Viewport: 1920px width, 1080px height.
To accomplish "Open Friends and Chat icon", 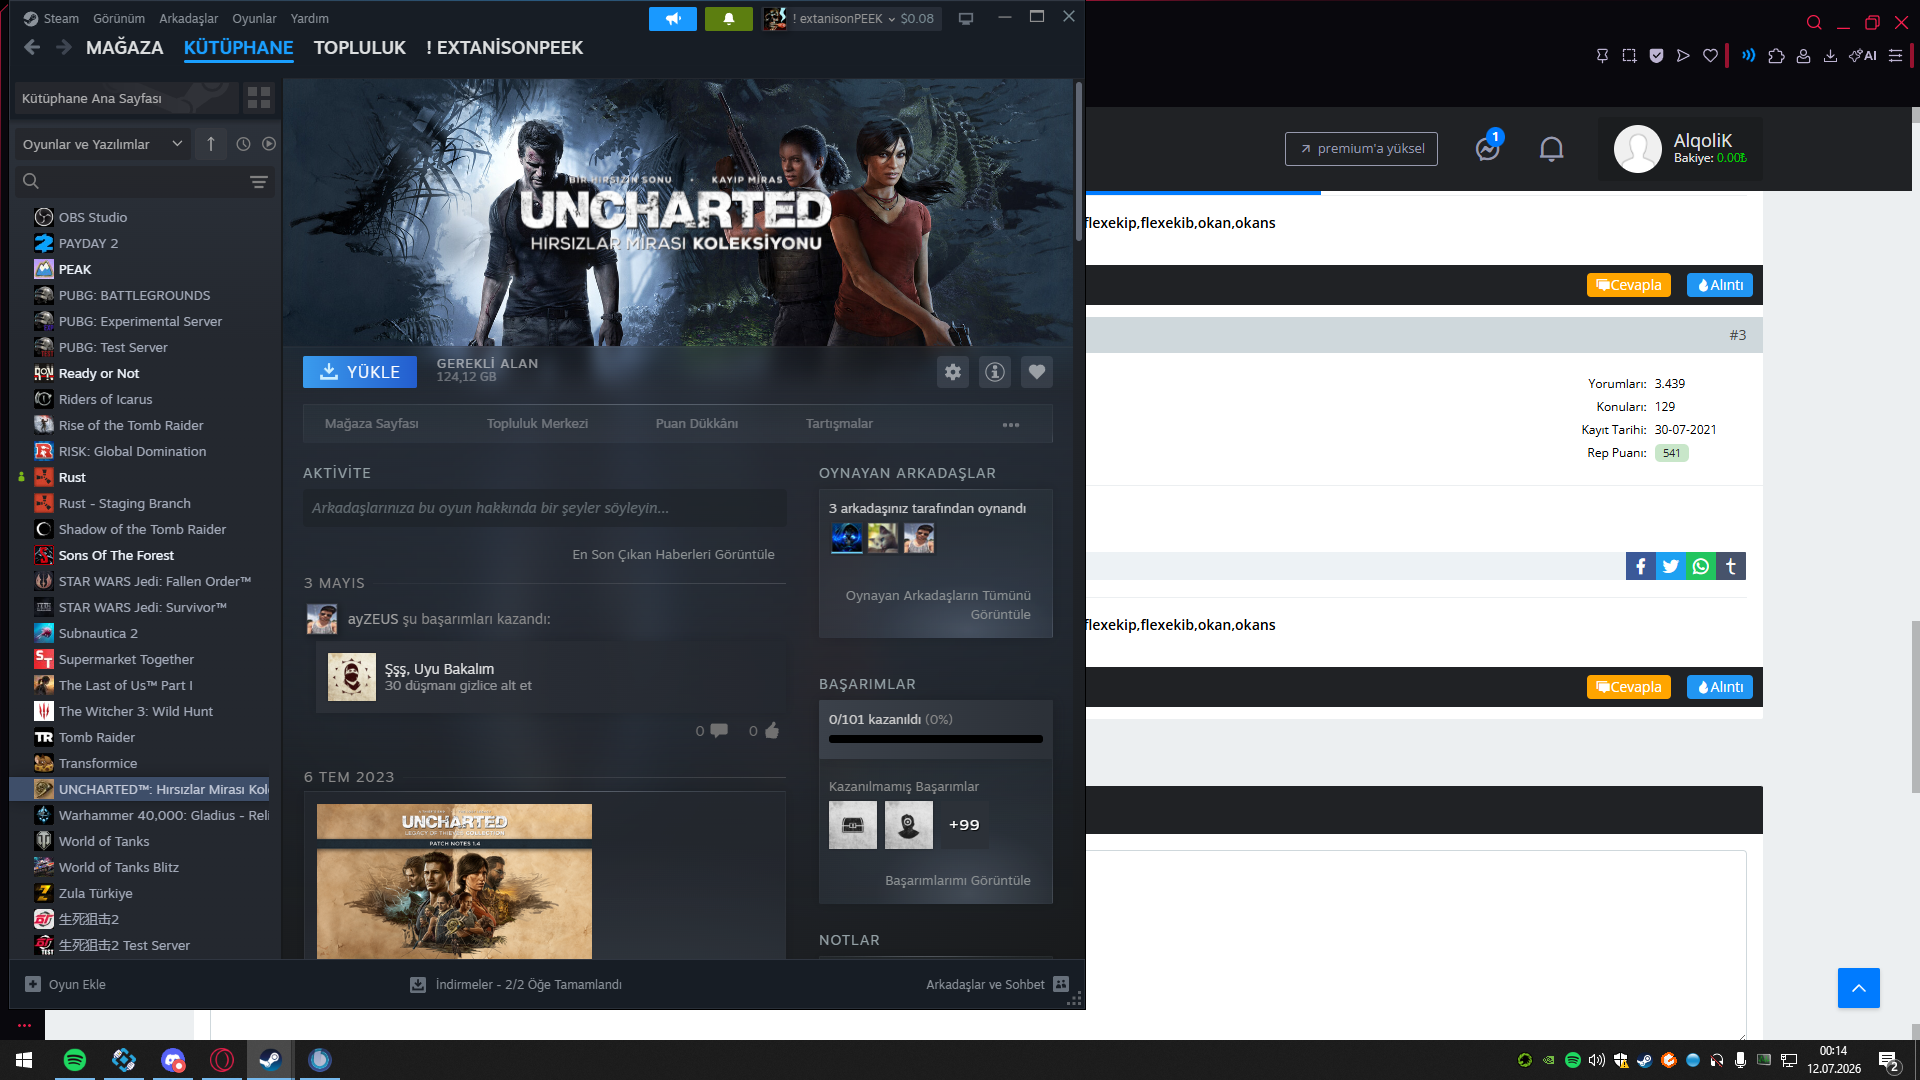I will point(1062,985).
